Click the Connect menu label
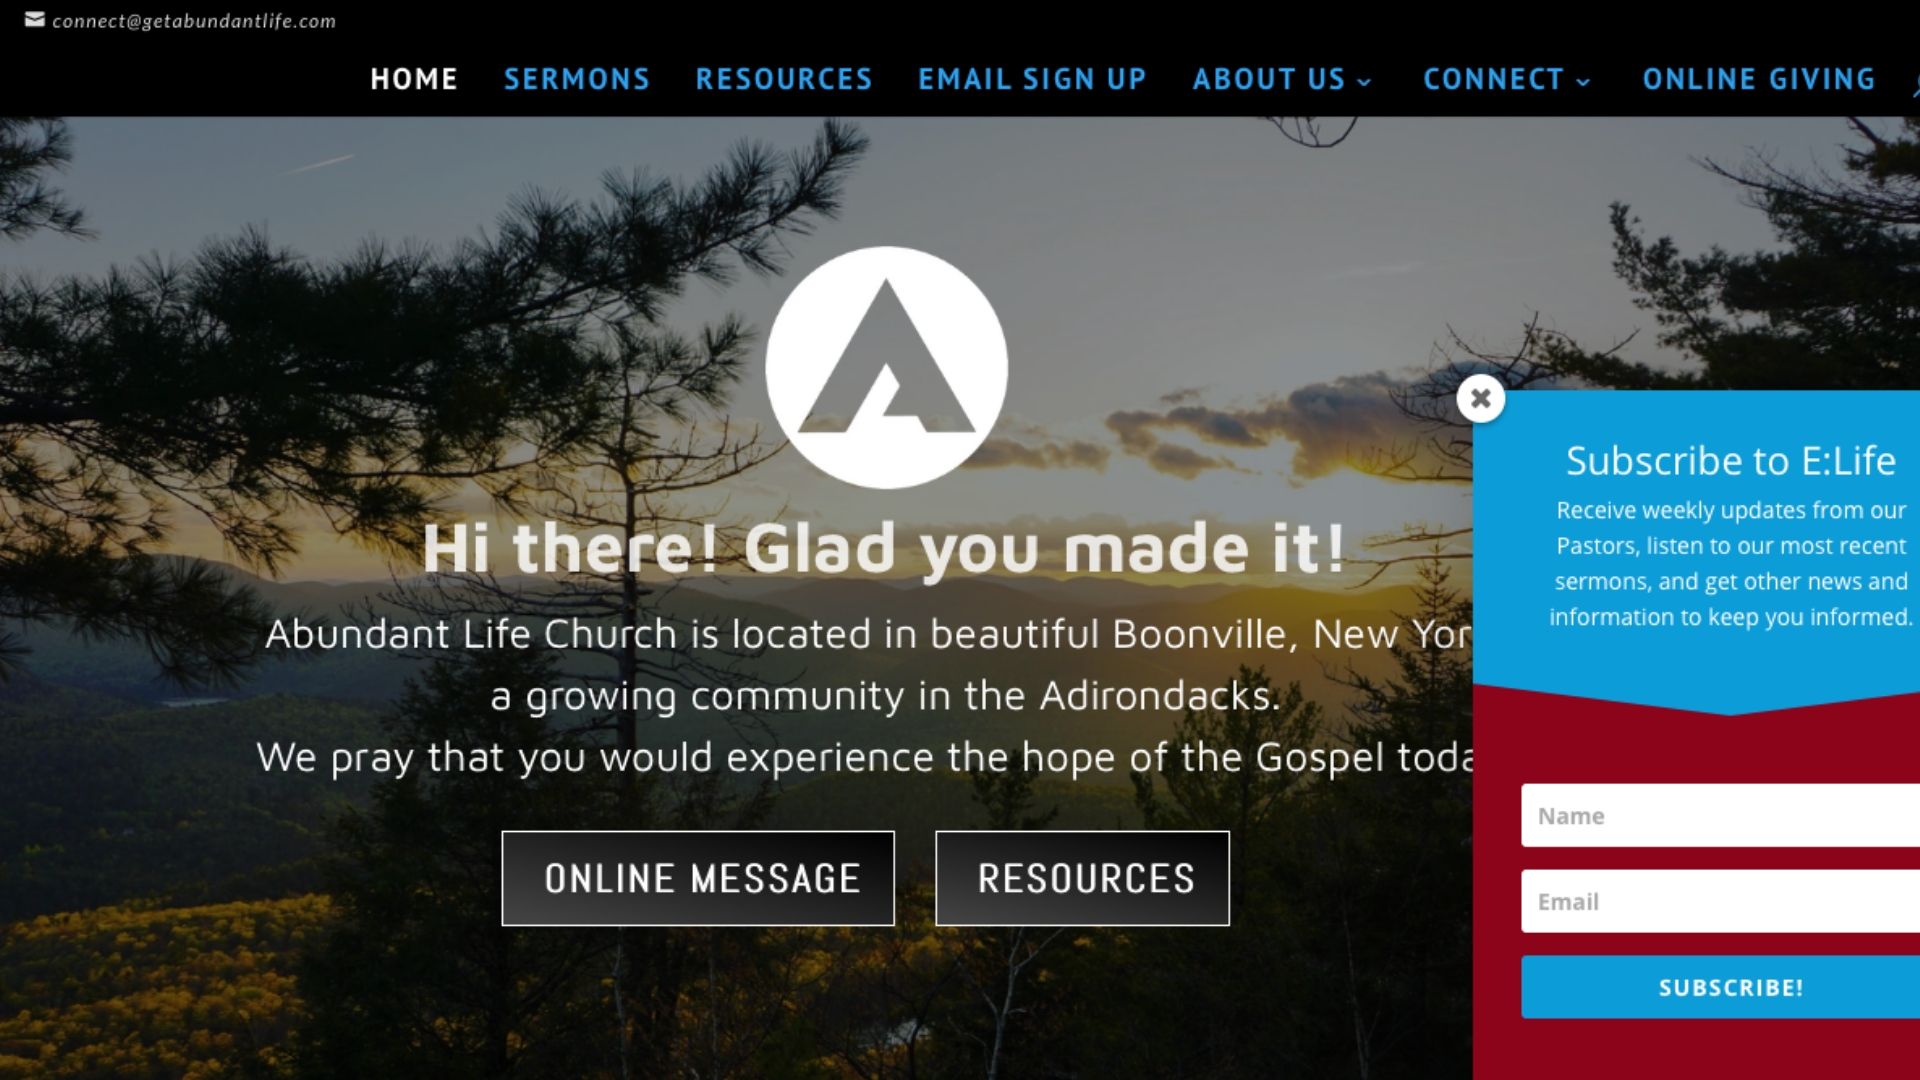1920x1080 pixels. coord(1494,79)
